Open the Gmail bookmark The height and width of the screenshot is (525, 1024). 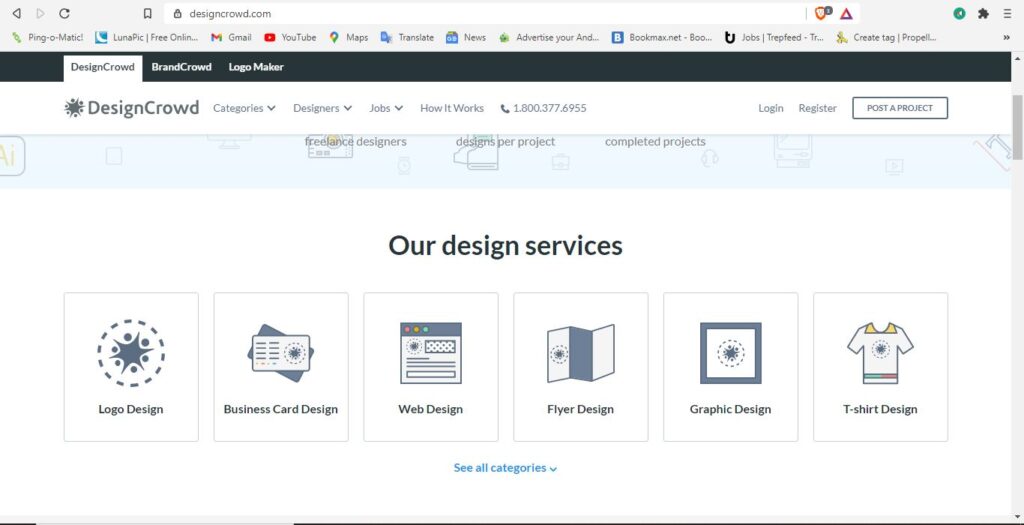pyautogui.click(x=231, y=37)
